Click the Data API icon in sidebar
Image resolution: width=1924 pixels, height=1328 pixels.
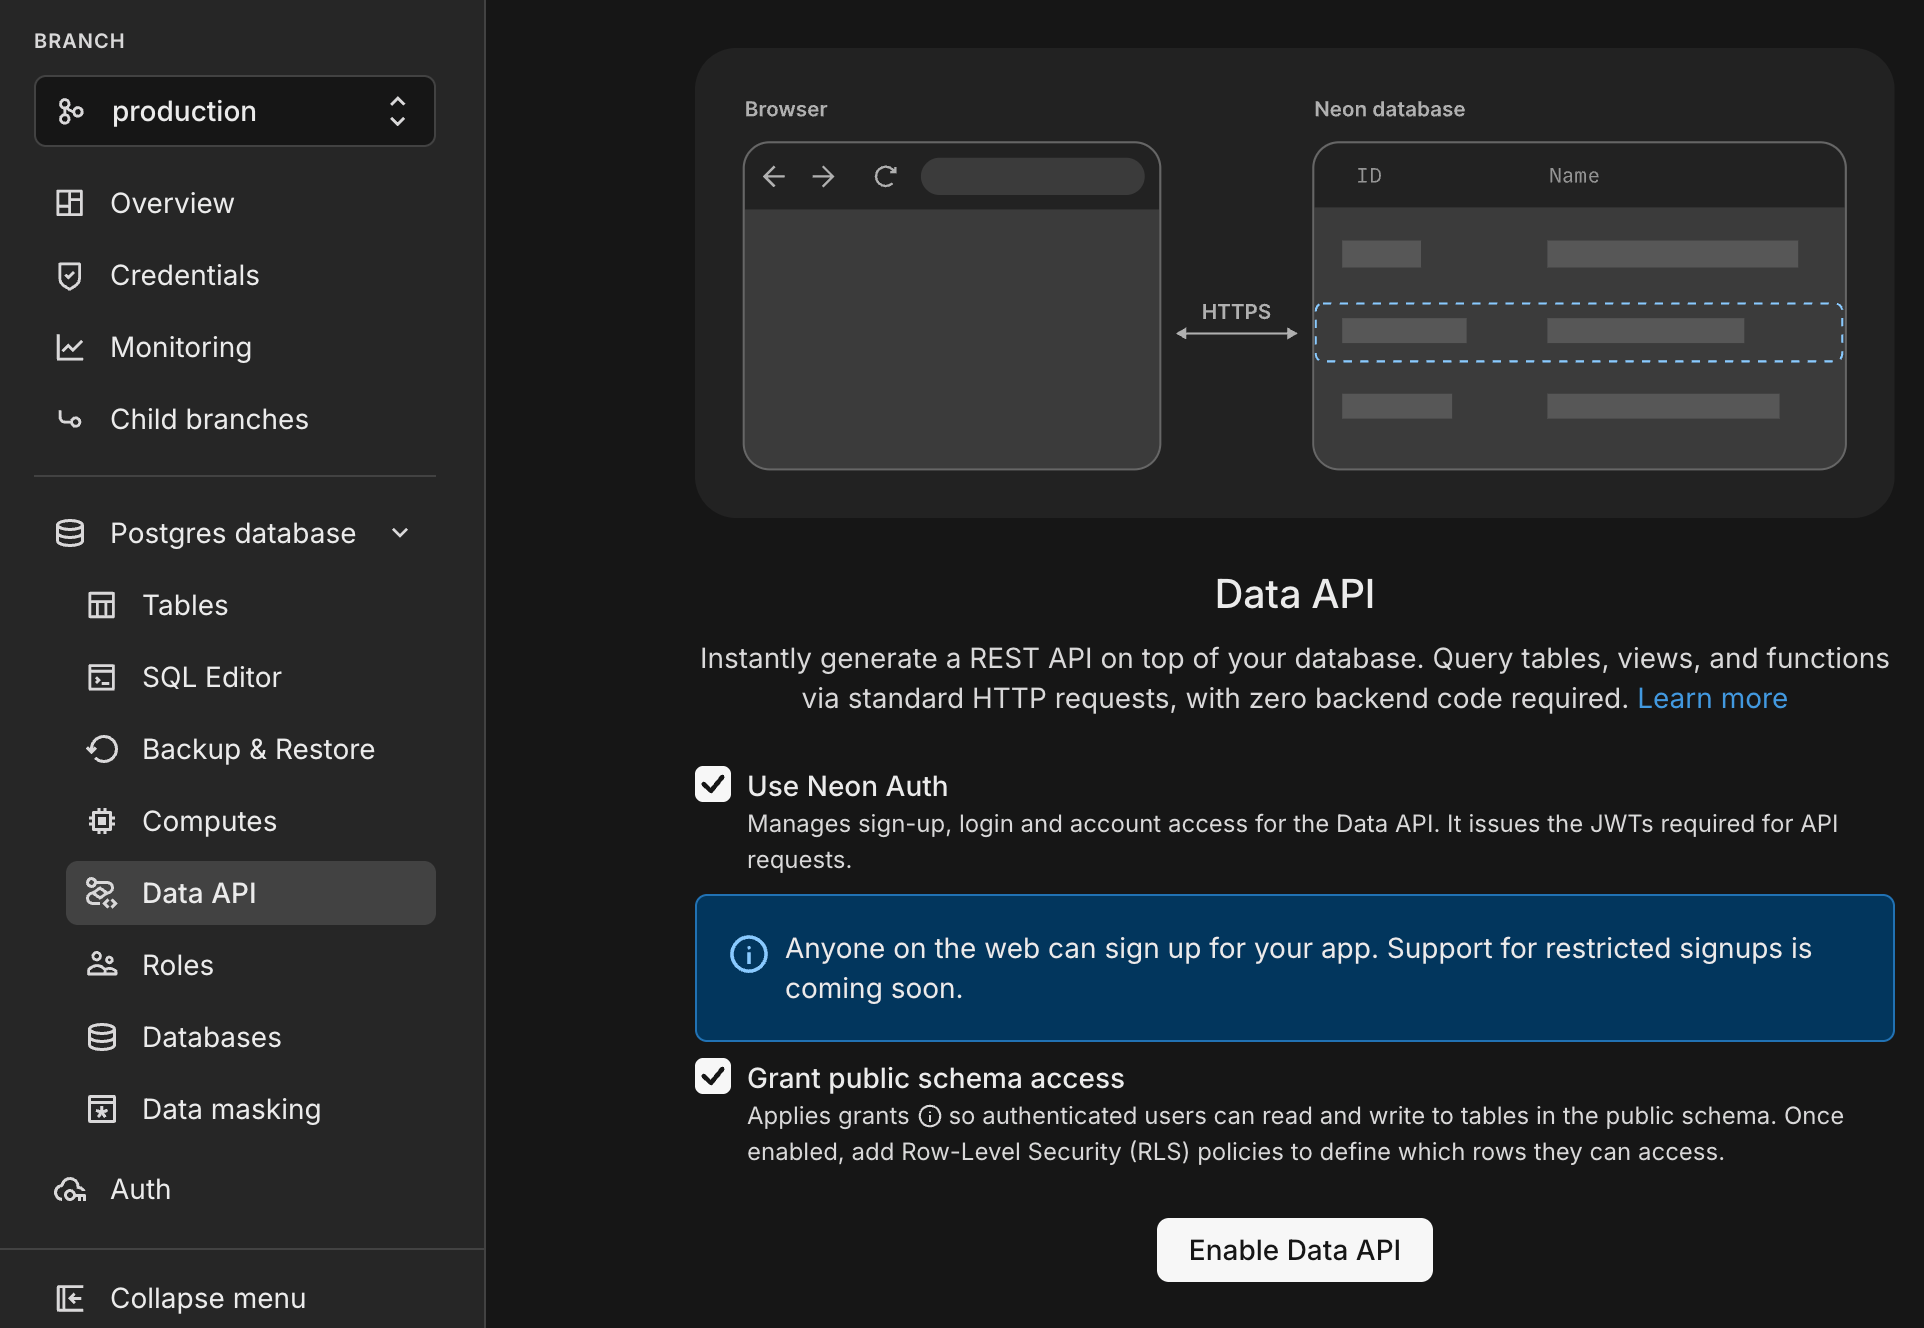102,893
